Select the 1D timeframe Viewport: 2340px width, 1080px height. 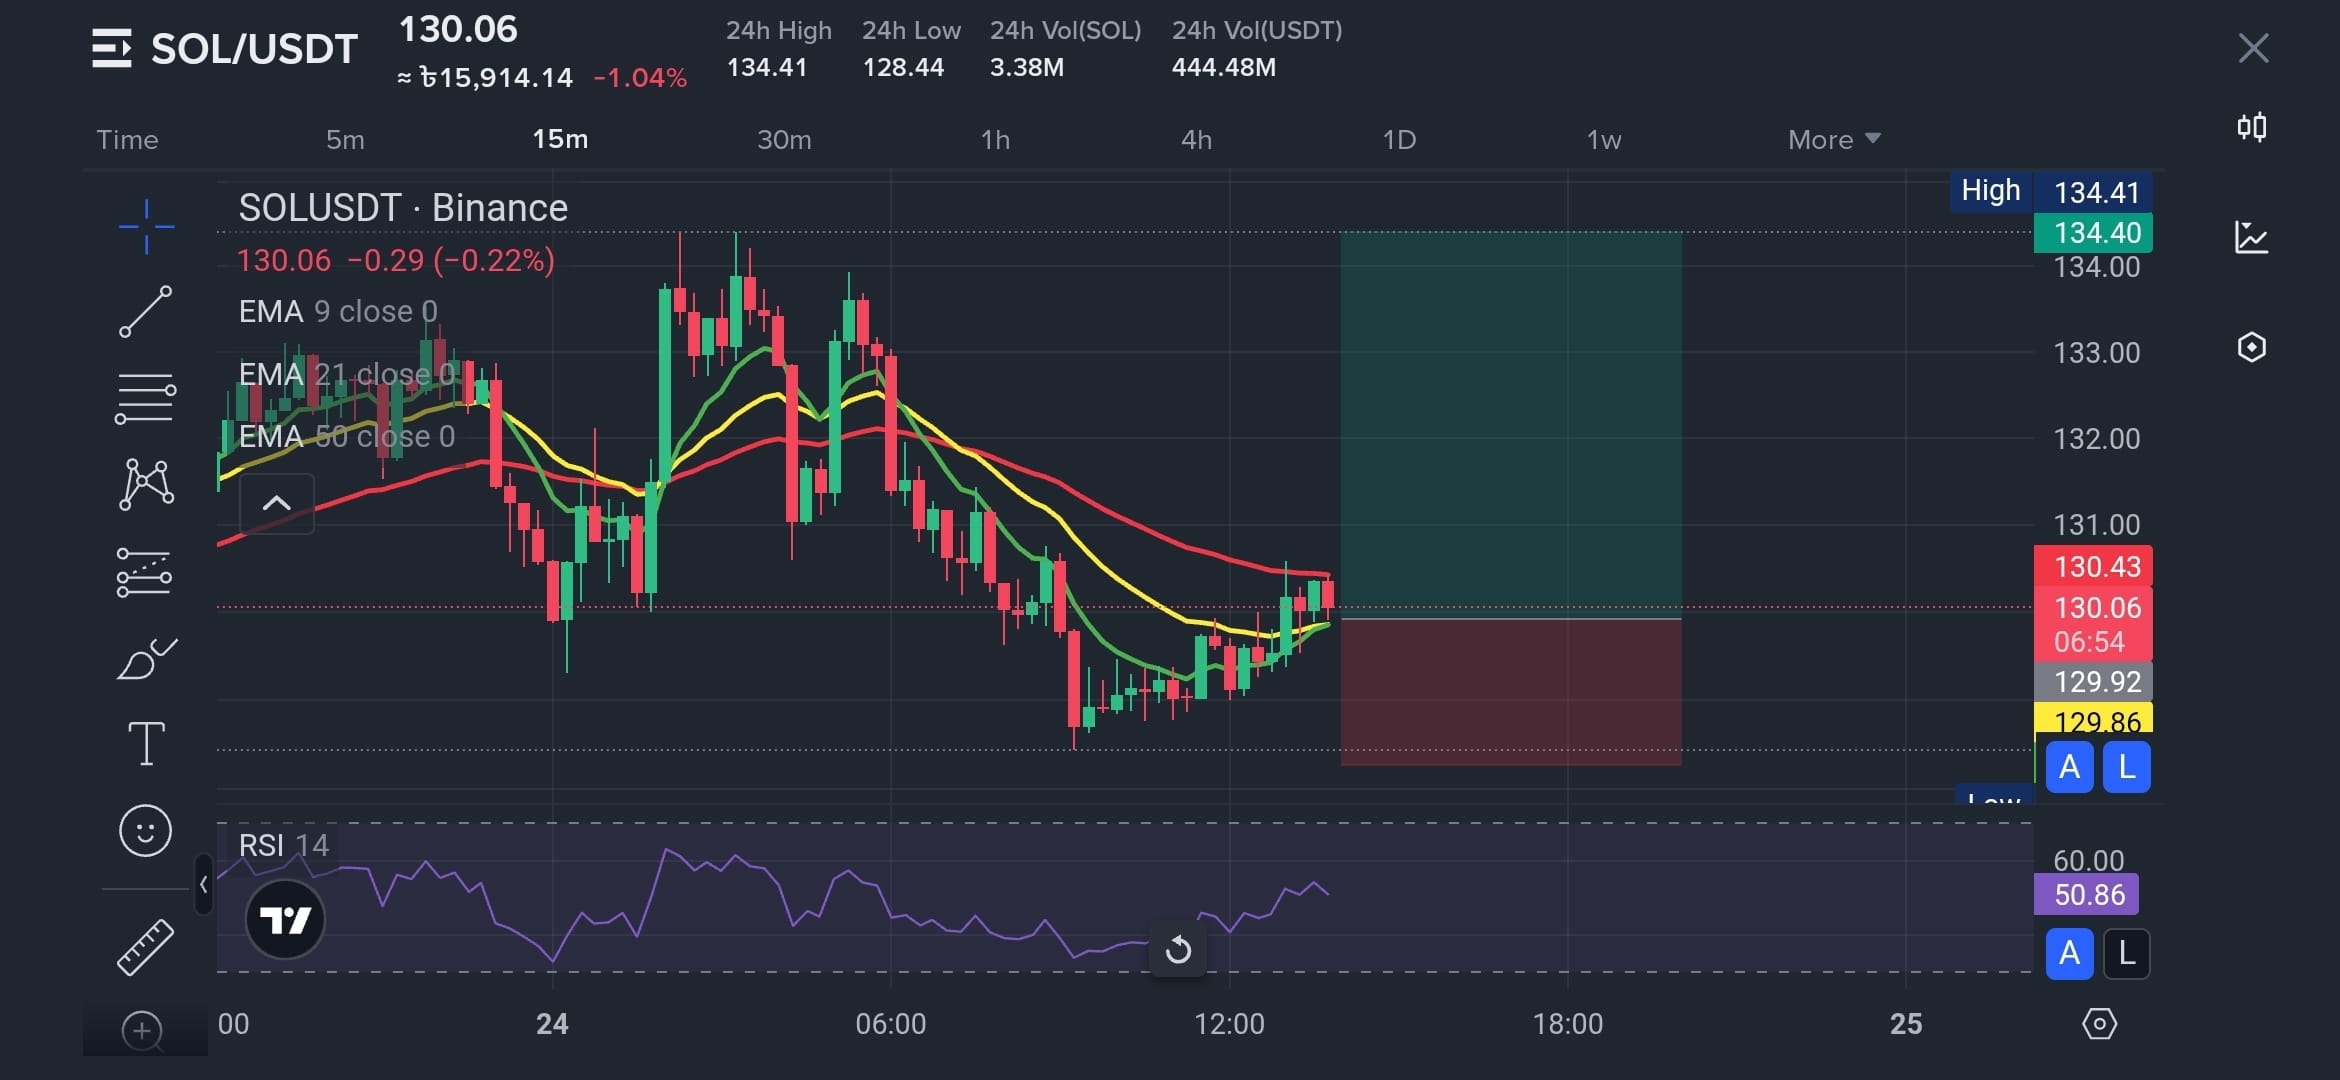tap(1399, 139)
